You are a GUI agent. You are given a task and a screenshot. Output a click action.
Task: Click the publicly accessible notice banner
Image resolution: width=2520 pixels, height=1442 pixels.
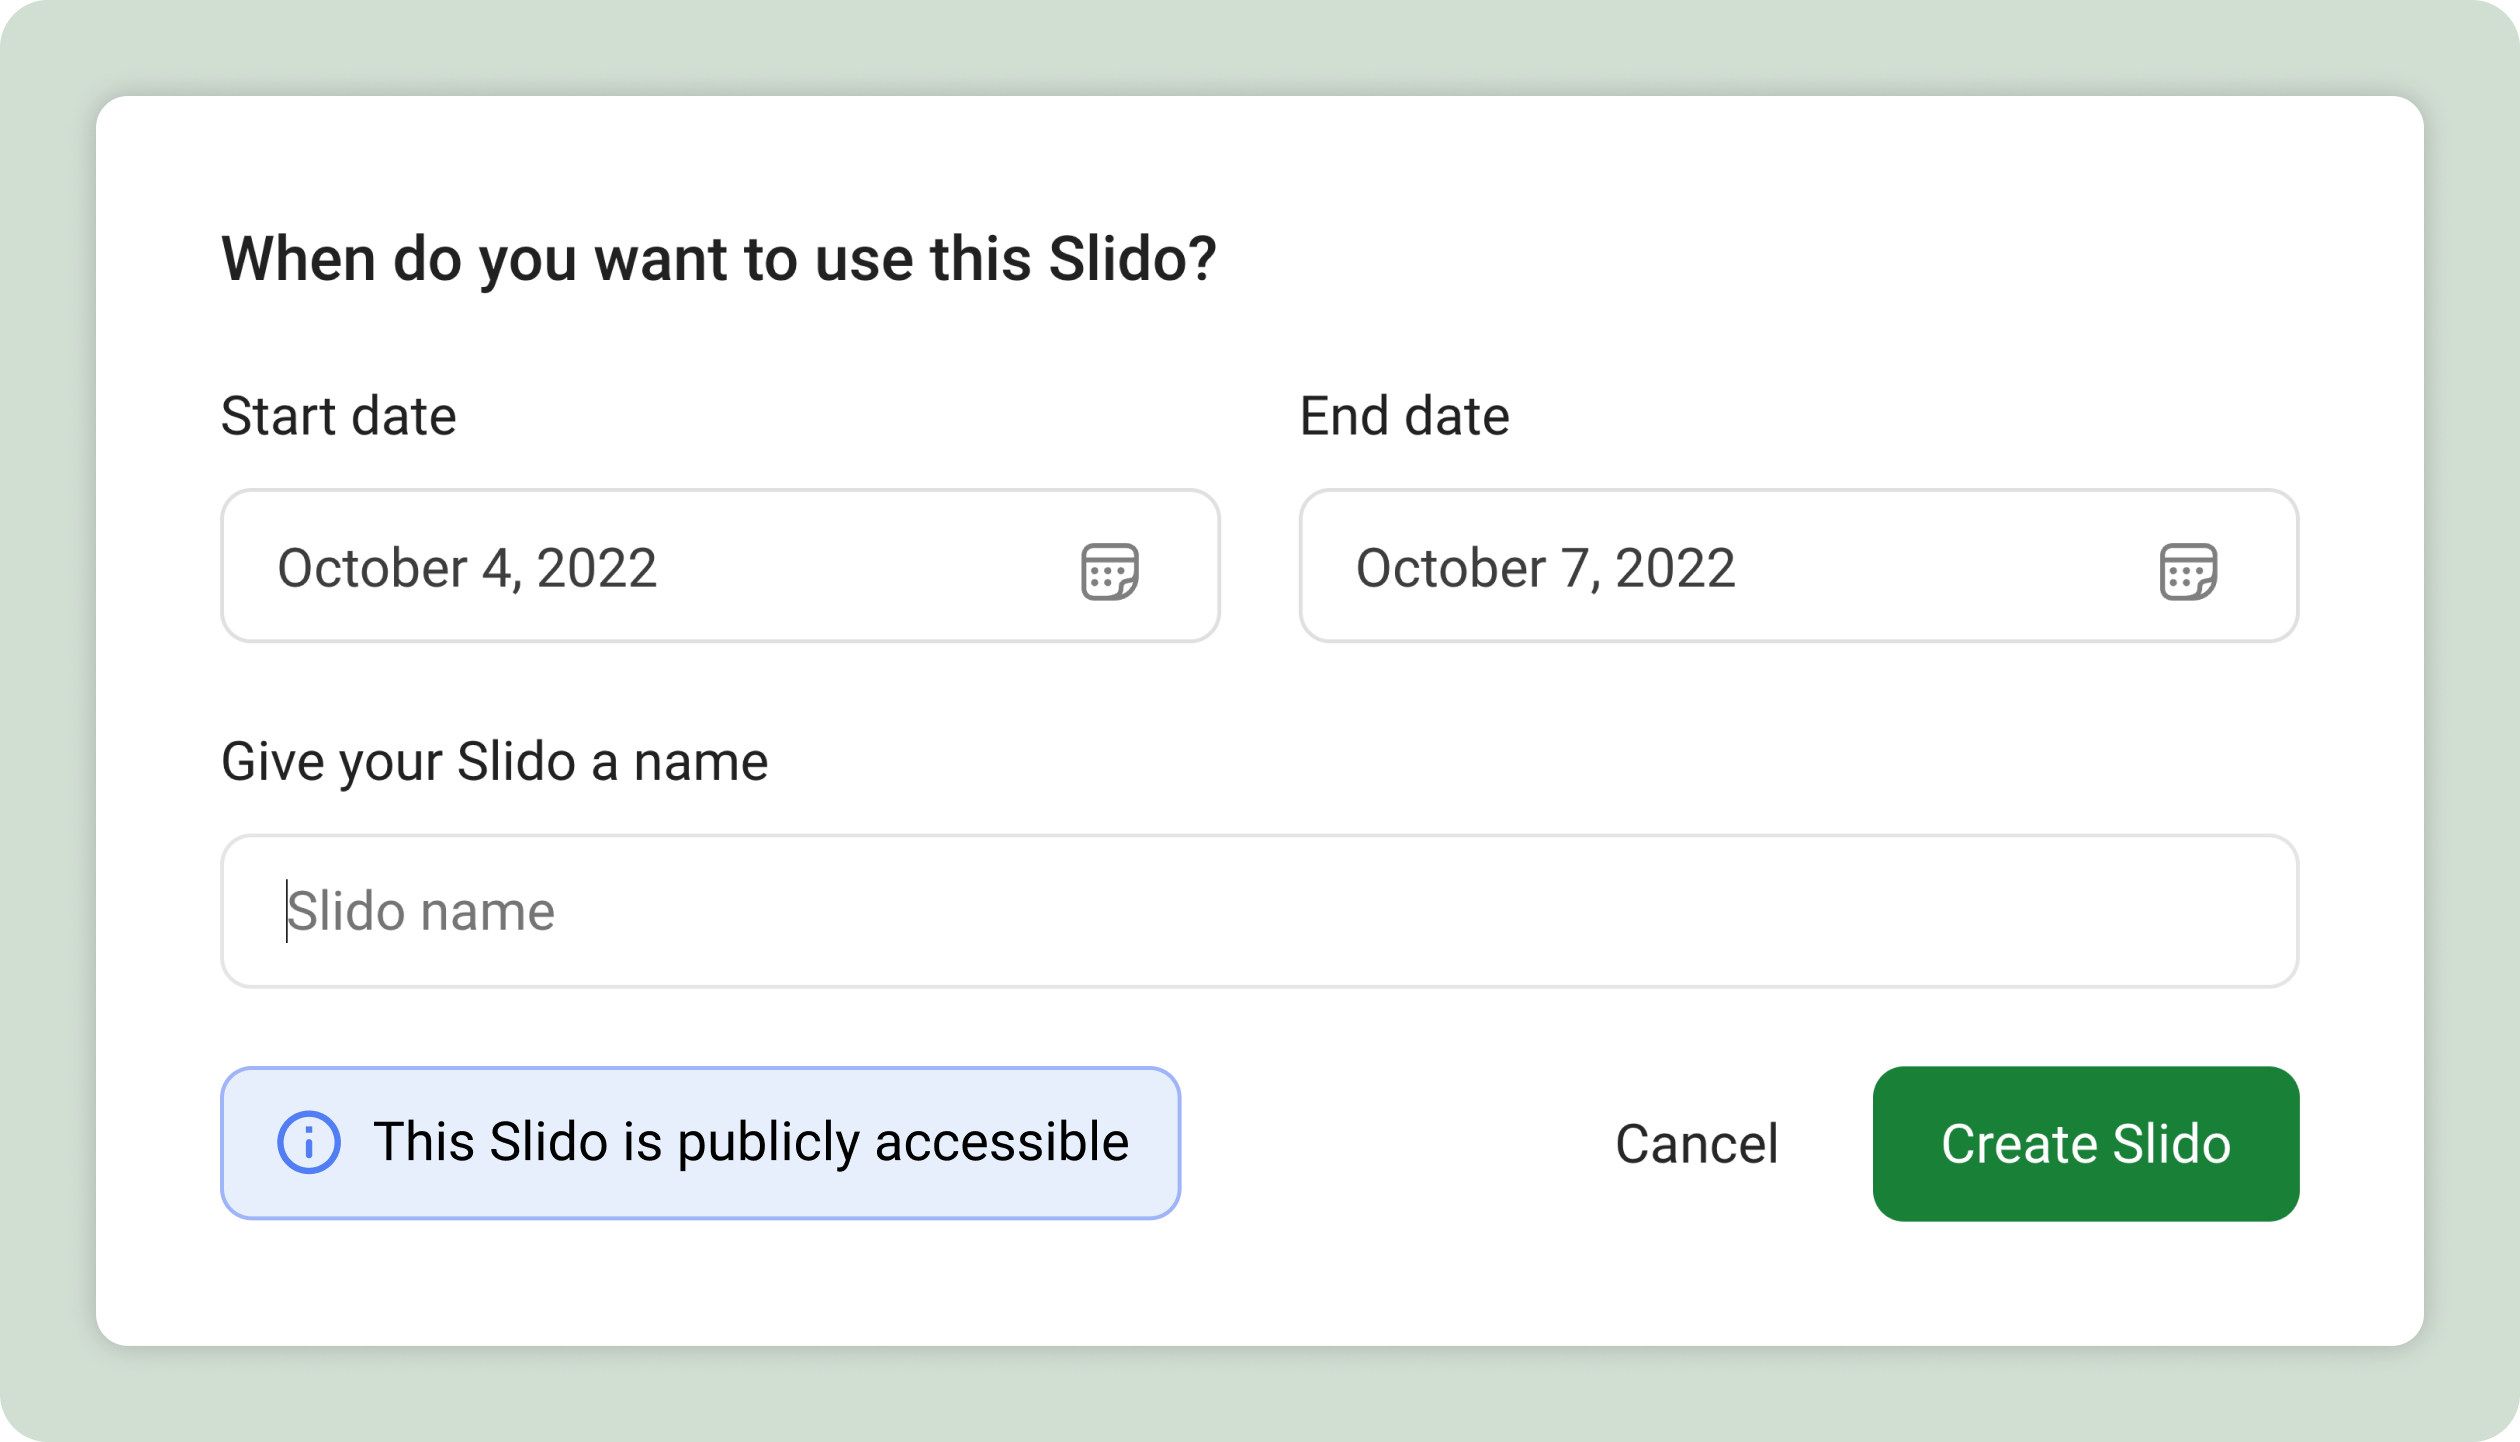[700, 1143]
